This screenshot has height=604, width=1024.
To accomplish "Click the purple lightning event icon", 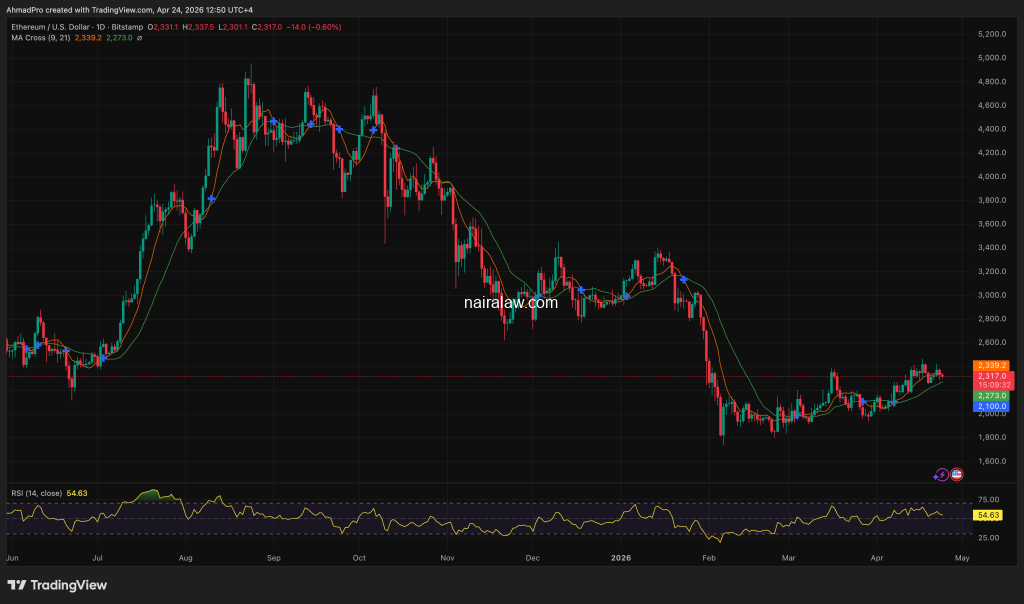I will (x=940, y=475).
